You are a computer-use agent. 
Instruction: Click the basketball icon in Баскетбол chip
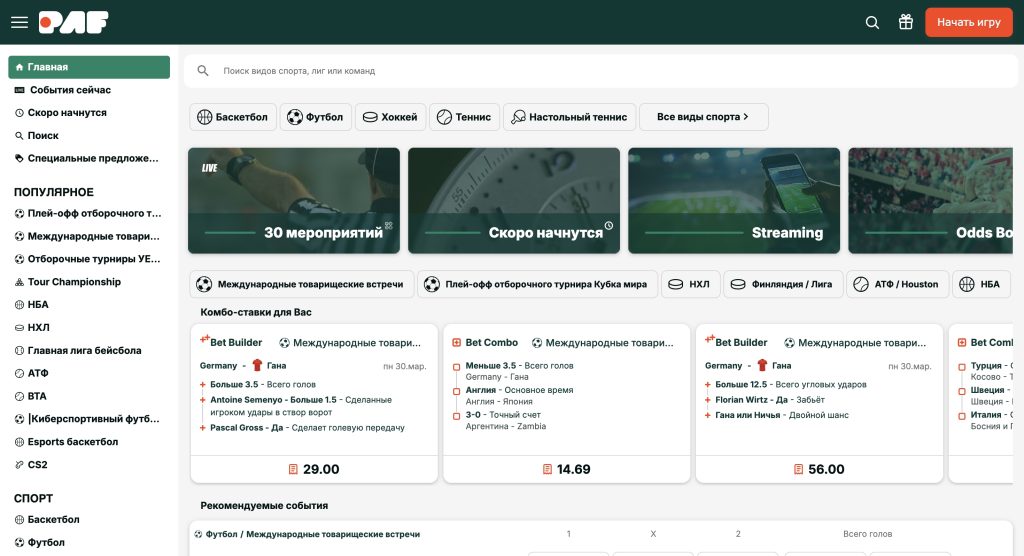pos(205,117)
